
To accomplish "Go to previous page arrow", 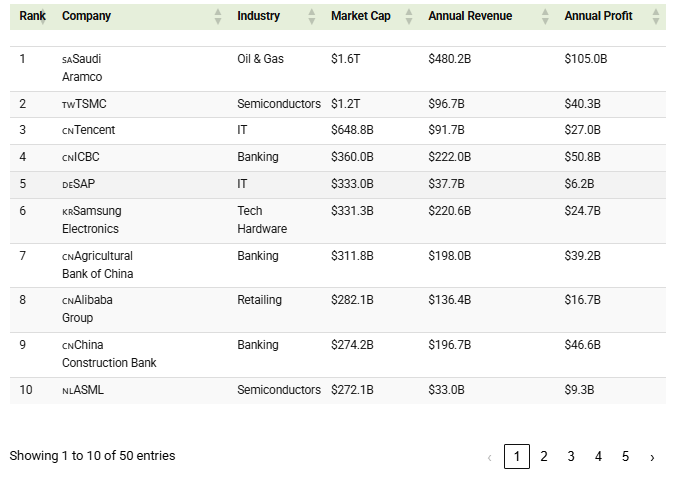I will click(x=489, y=457).
